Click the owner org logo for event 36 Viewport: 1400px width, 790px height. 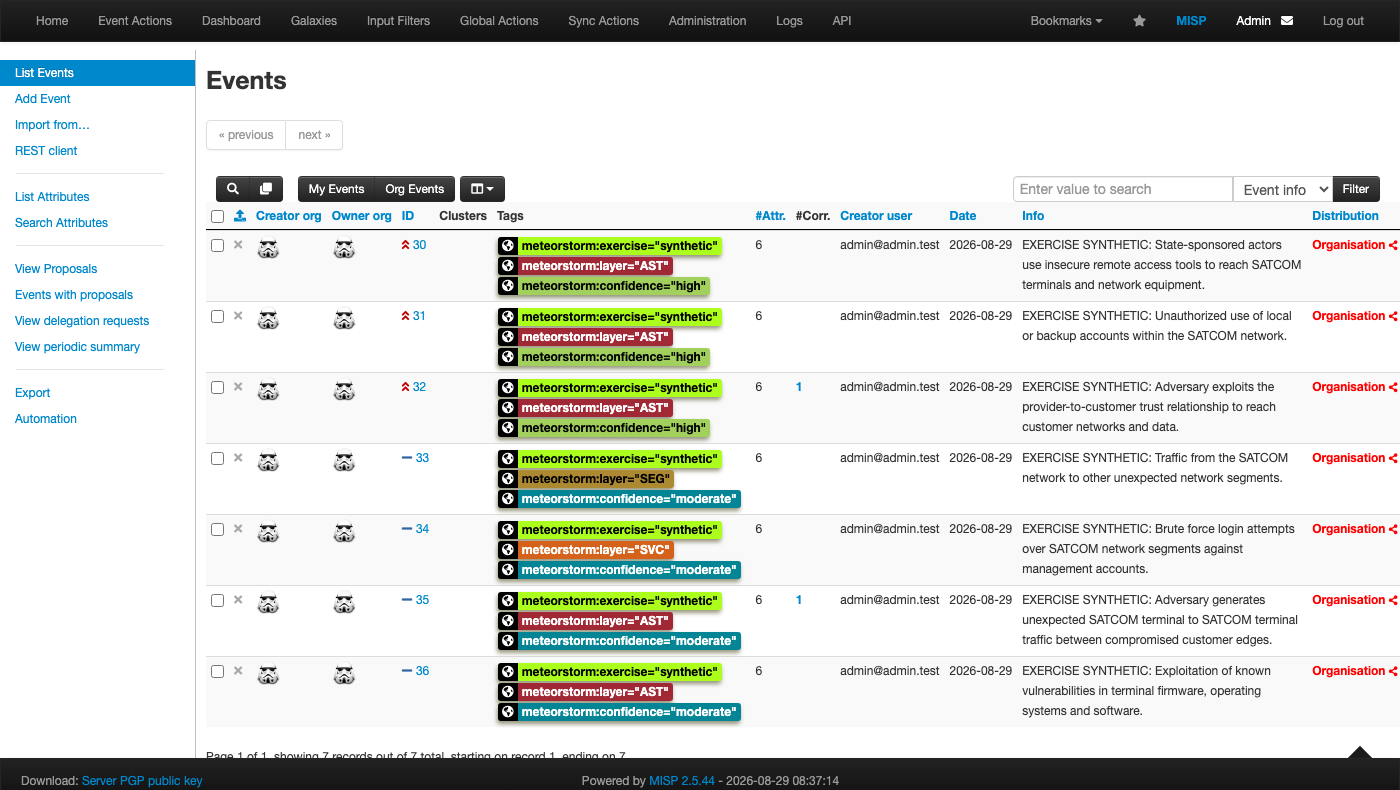[344, 675]
